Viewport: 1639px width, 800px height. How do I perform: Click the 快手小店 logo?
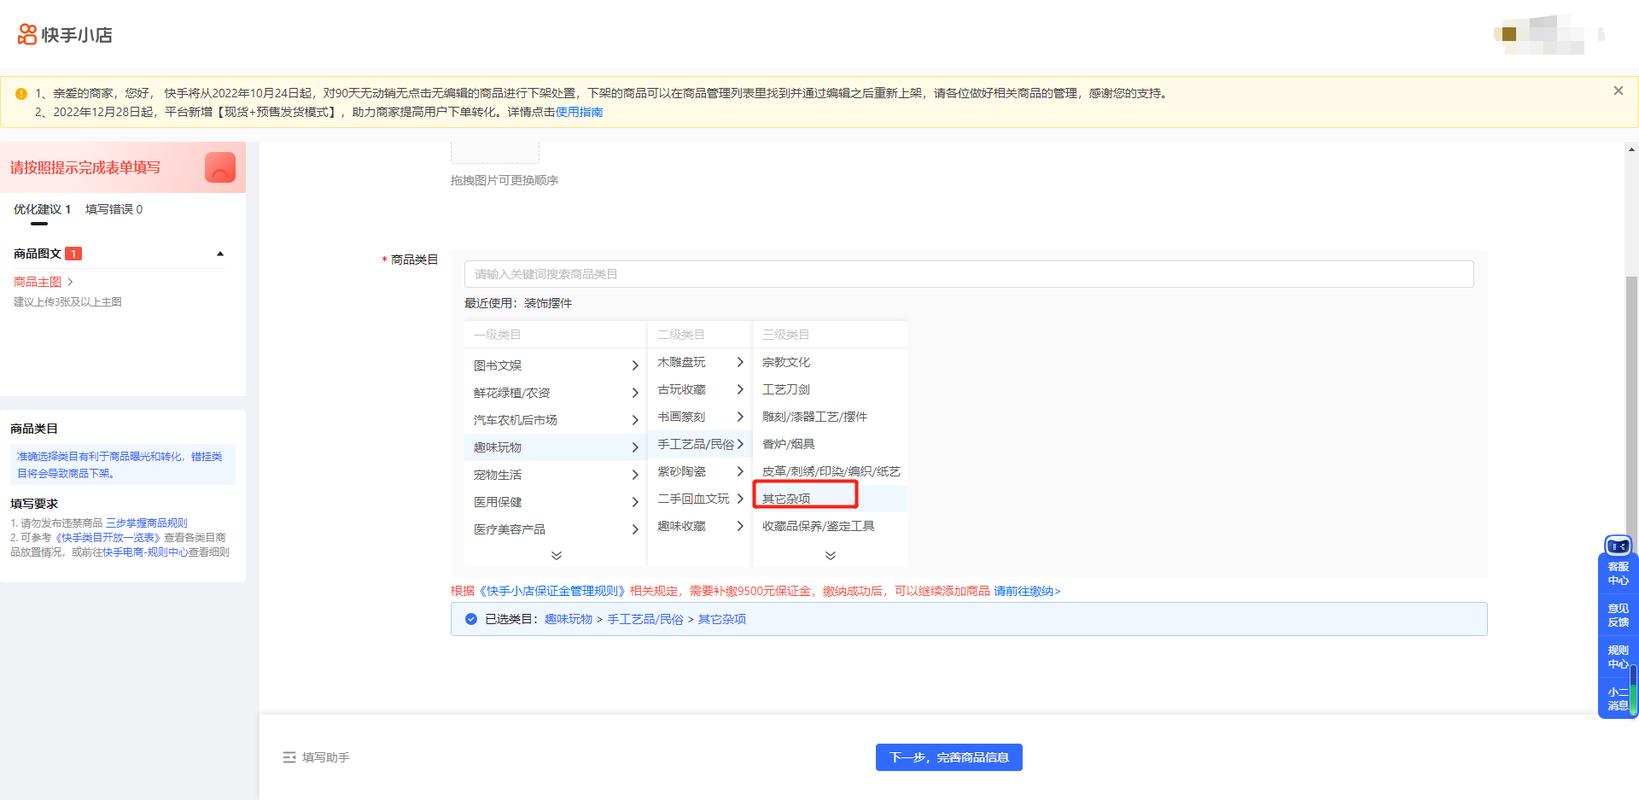65,35
